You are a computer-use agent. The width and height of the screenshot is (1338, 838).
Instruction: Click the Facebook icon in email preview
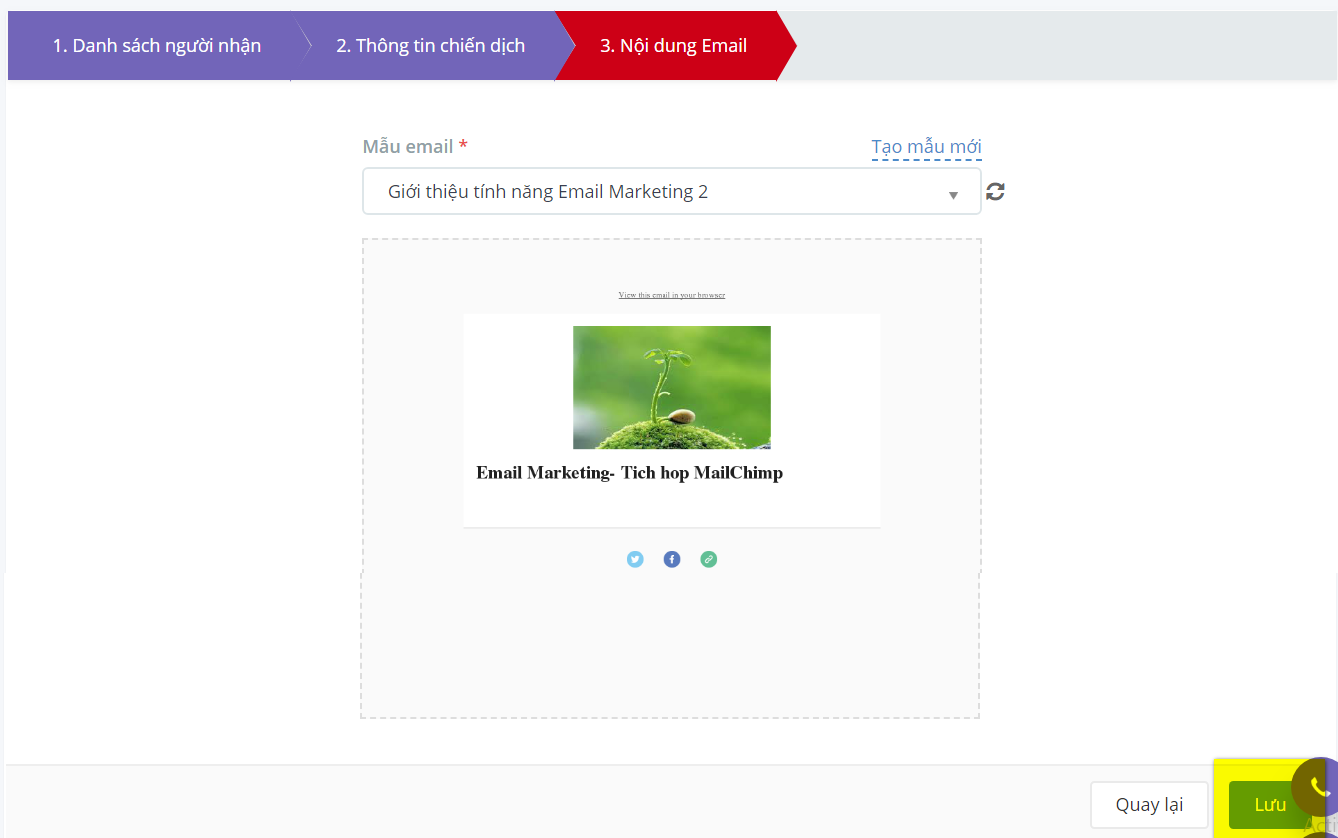[x=672, y=559]
